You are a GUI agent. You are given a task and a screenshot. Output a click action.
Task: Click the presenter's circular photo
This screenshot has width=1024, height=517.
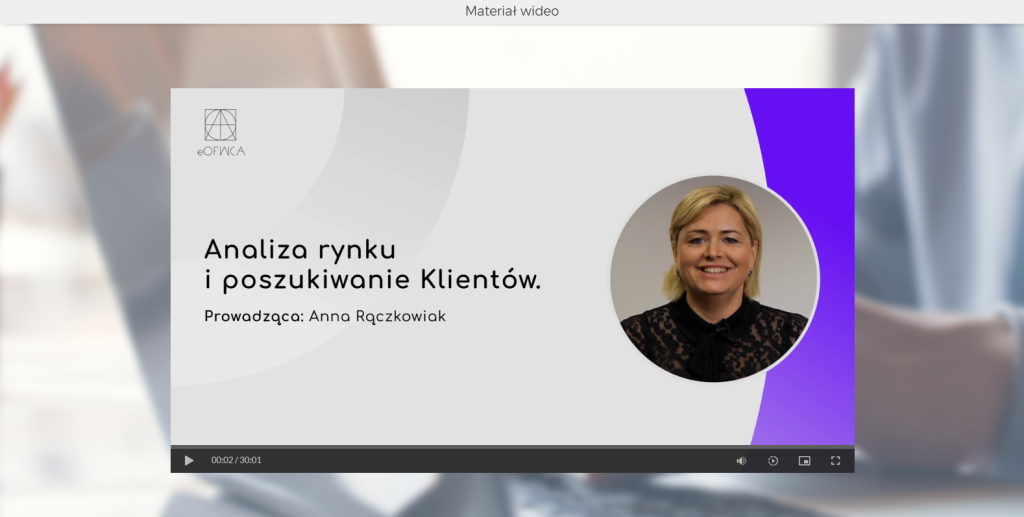tap(714, 279)
